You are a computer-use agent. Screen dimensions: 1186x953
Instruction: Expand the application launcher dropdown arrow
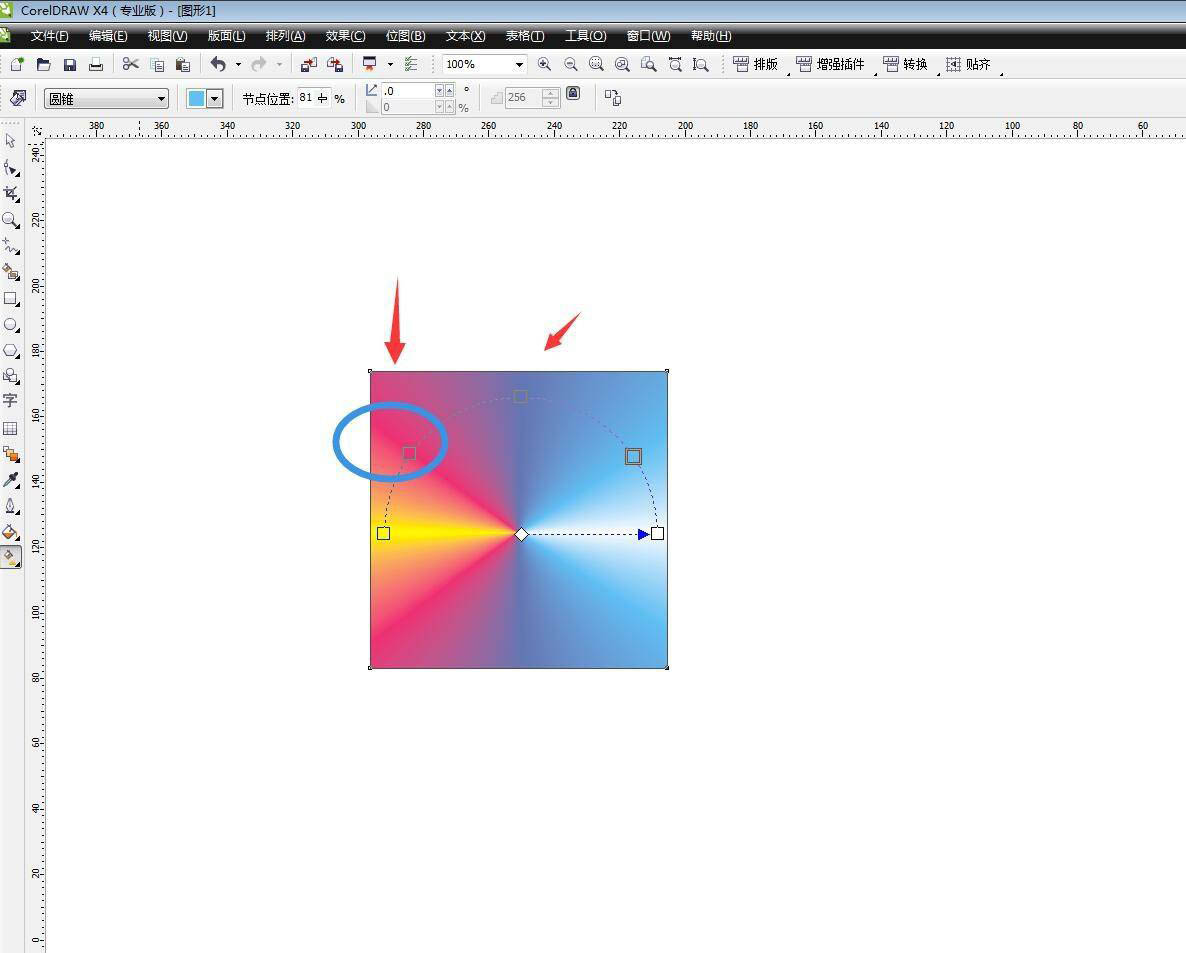(x=390, y=64)
